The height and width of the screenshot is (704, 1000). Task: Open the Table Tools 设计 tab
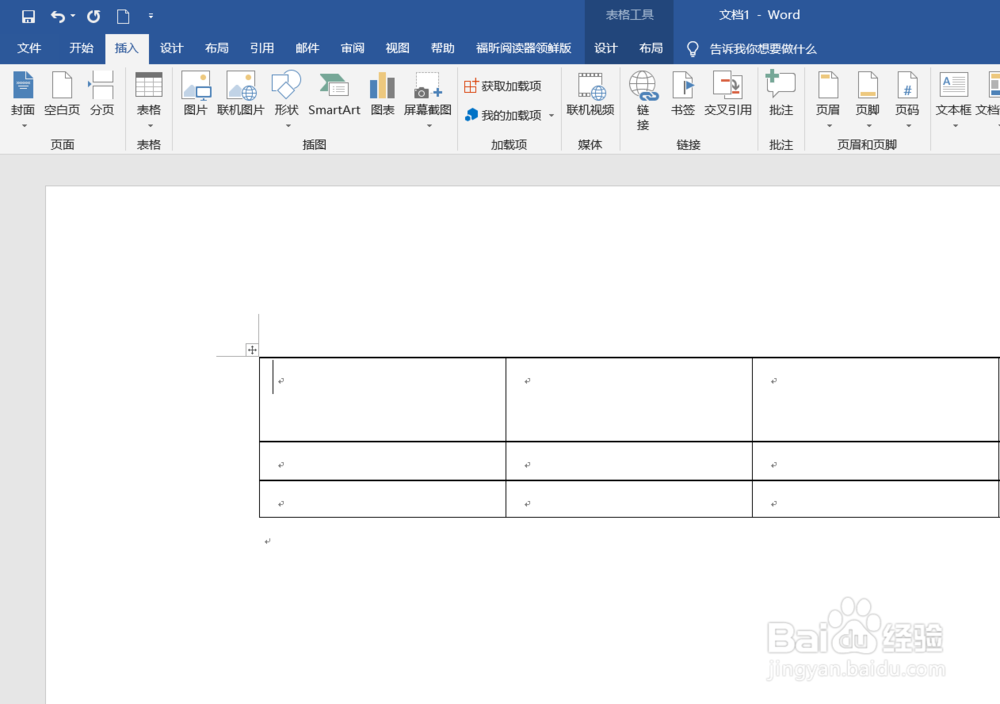(x=606, y=47)
